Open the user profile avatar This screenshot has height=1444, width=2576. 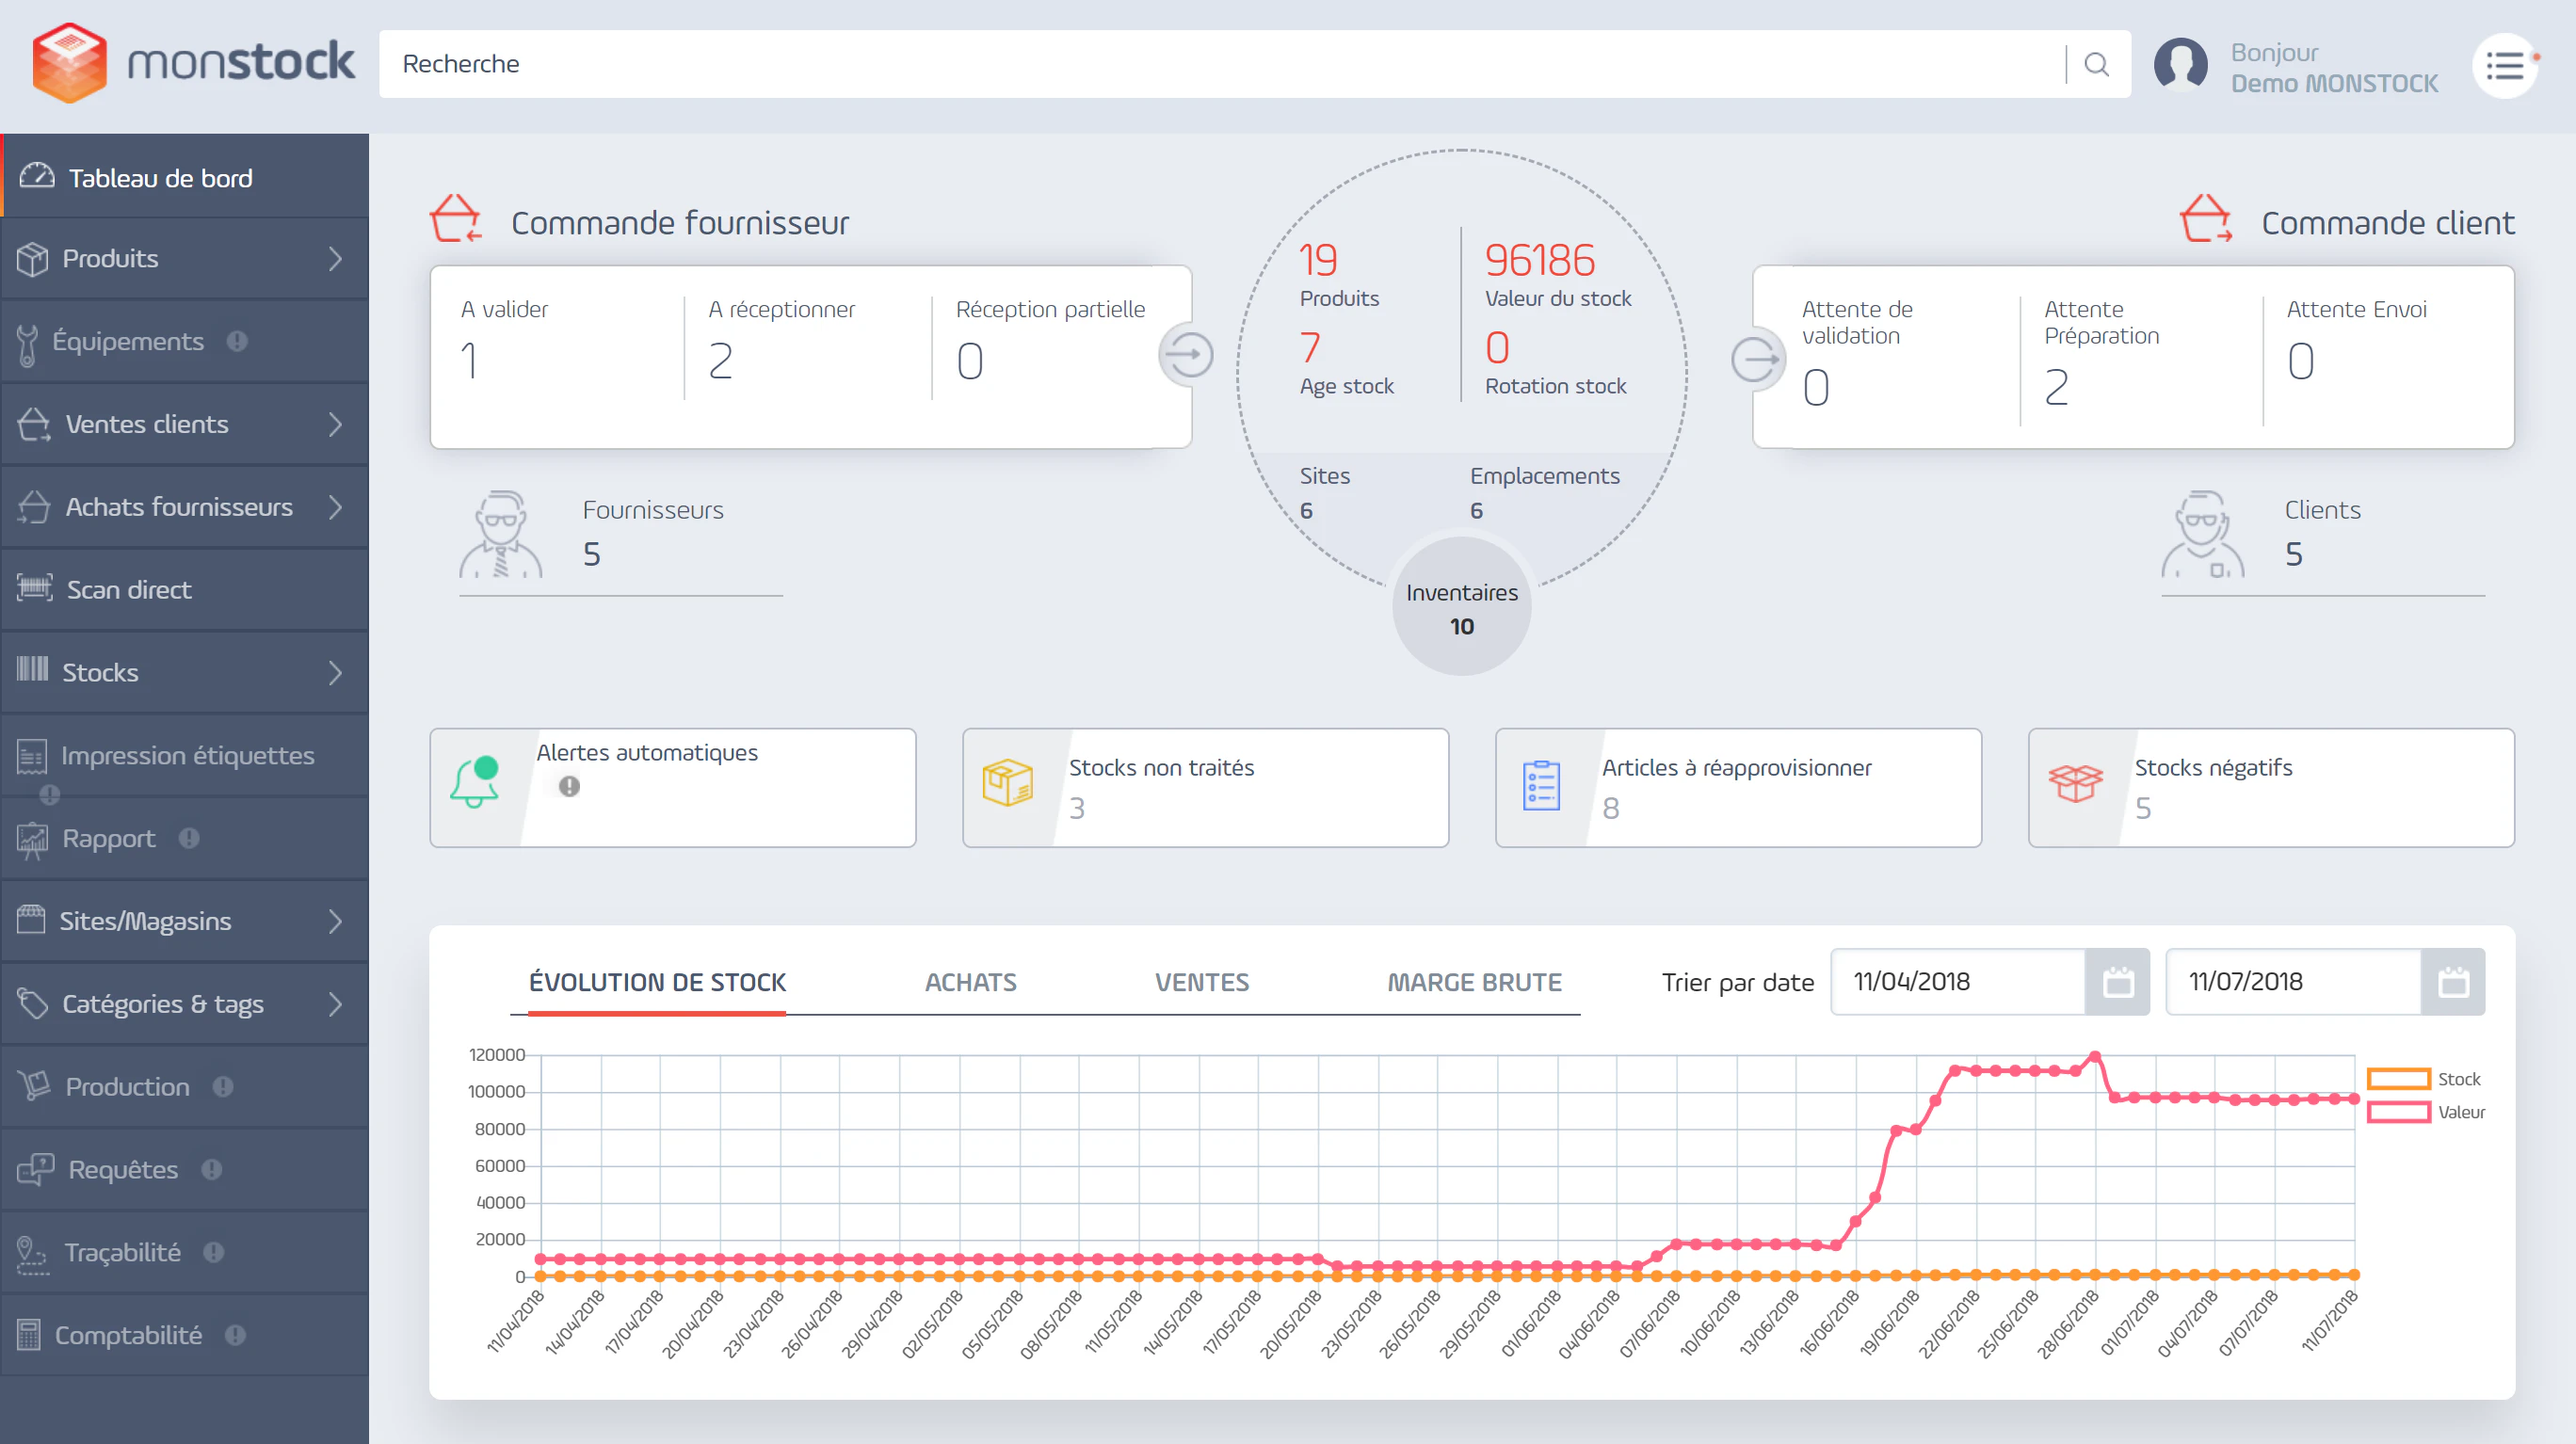click(2180, 65)
